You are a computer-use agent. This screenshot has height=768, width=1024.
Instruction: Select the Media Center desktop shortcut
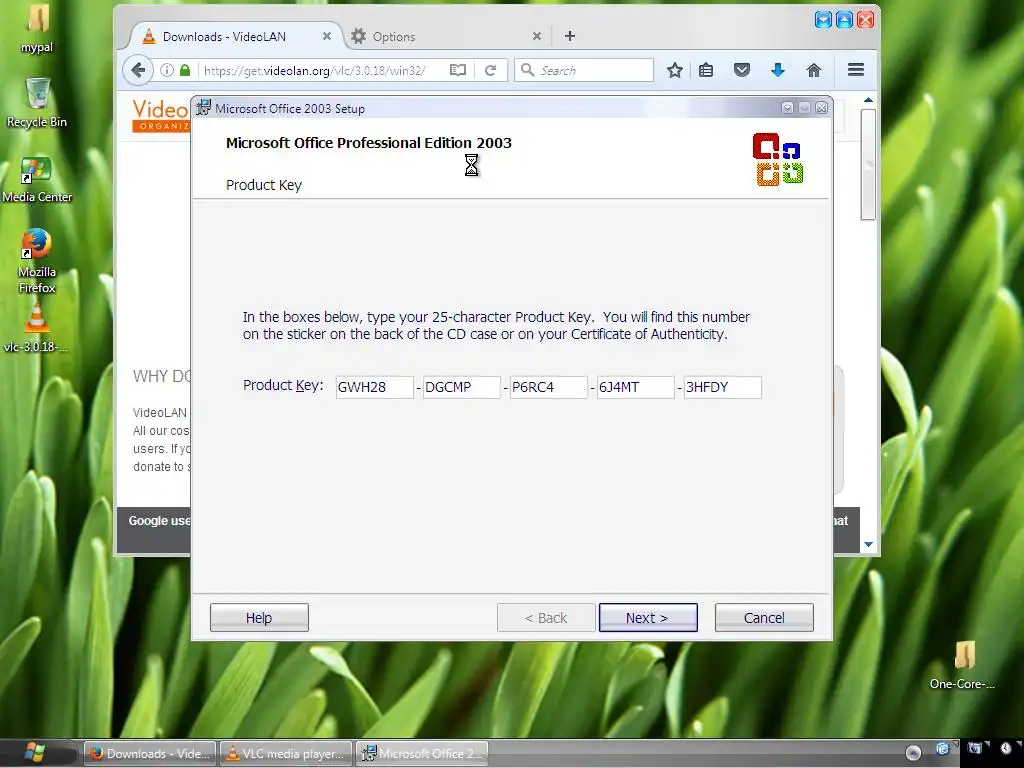coord(37,179)
